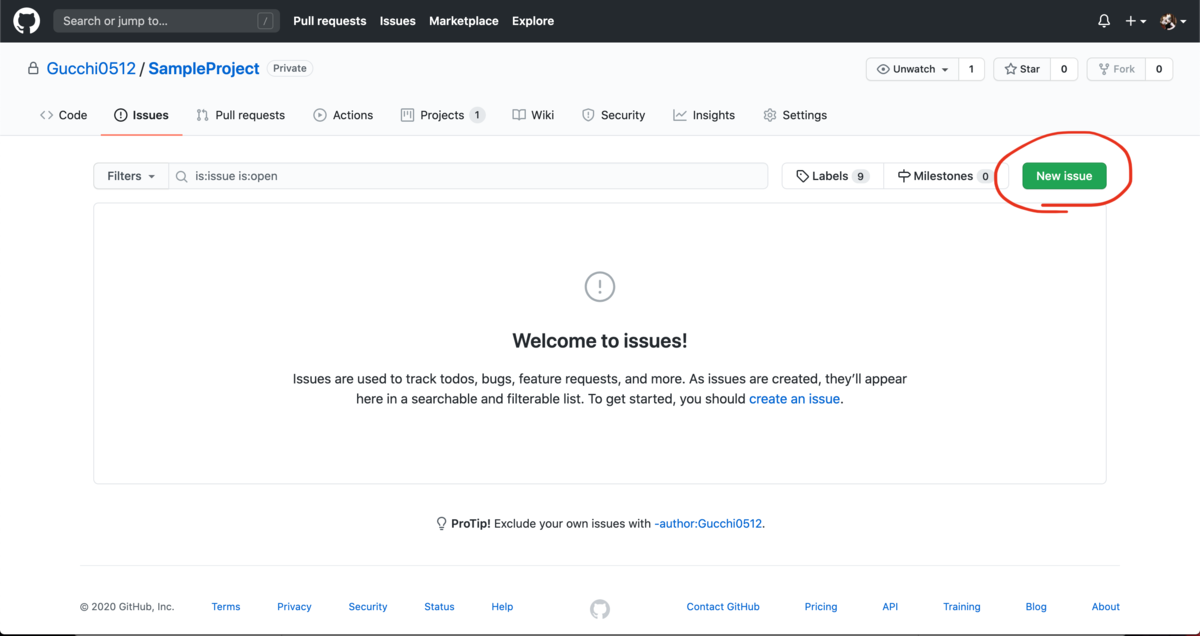Screen dimensions: 1200x636
Task: Follow the create an issue link
Action: point(794,398)
